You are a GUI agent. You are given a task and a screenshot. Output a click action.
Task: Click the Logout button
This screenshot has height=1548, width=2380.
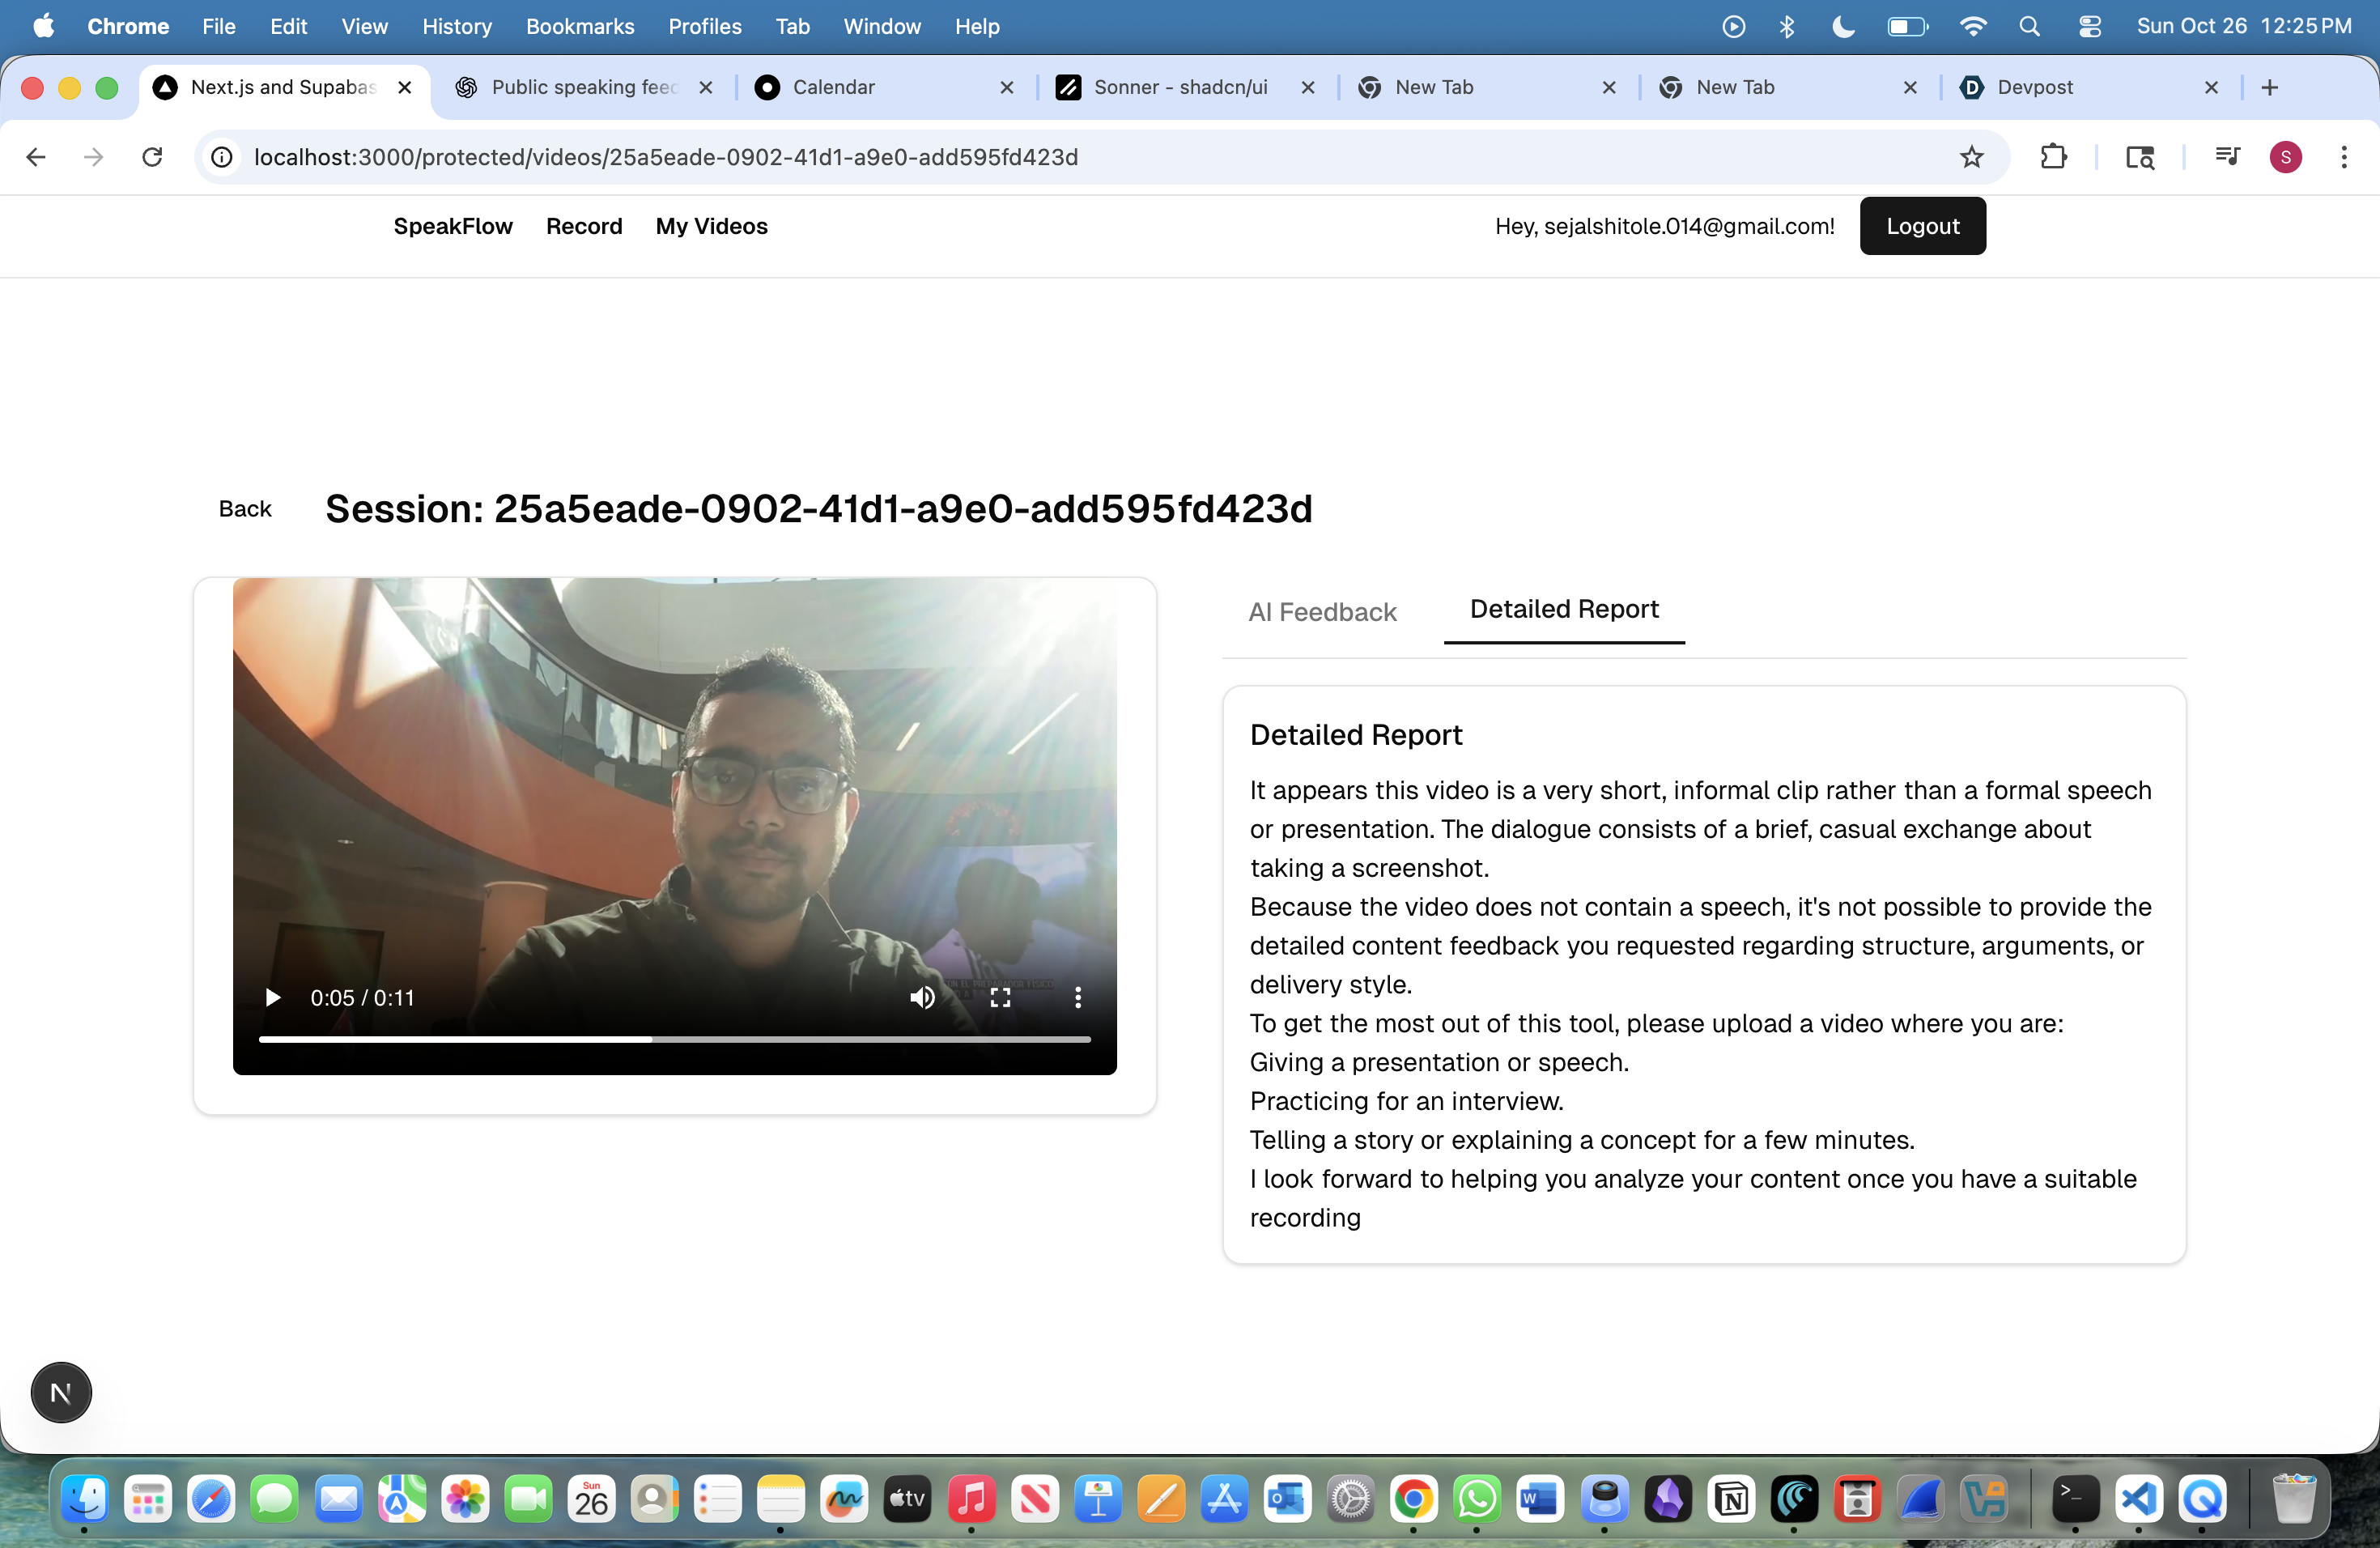pos(1922,226)
